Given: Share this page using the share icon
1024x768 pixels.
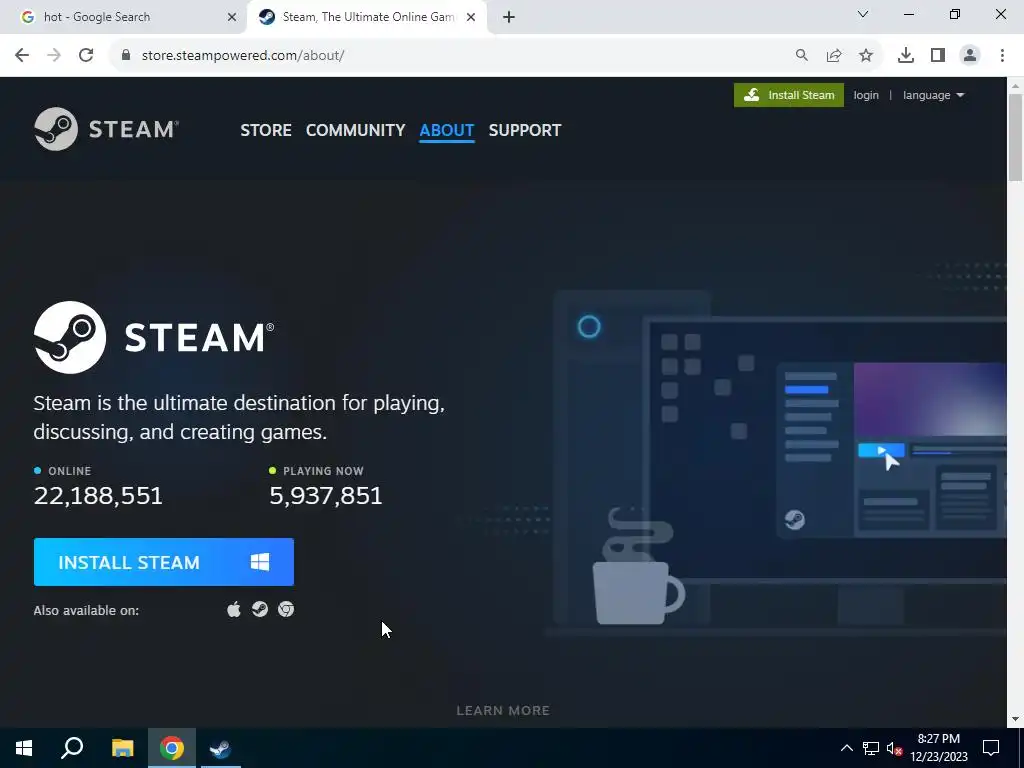Looking at the screenshot, I should tap(833, 56).
